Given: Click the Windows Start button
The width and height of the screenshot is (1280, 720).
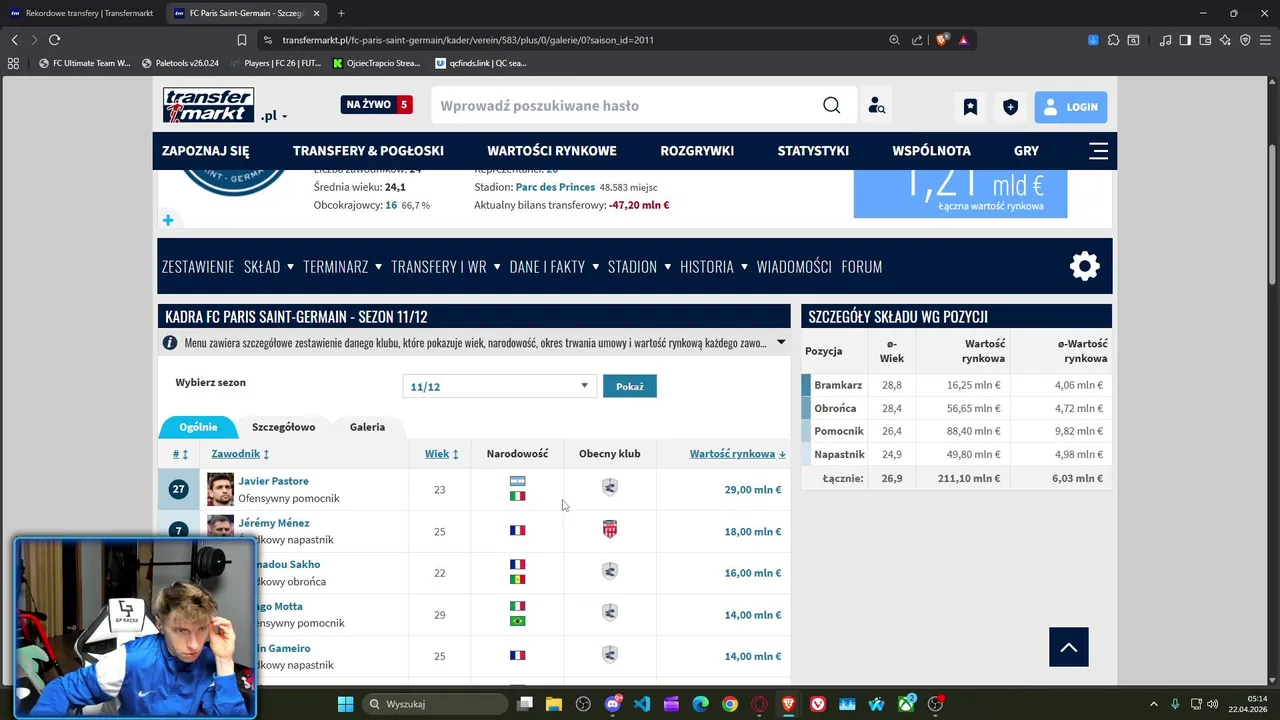Looking at the screenshot, I should click(x=345, y=704).
